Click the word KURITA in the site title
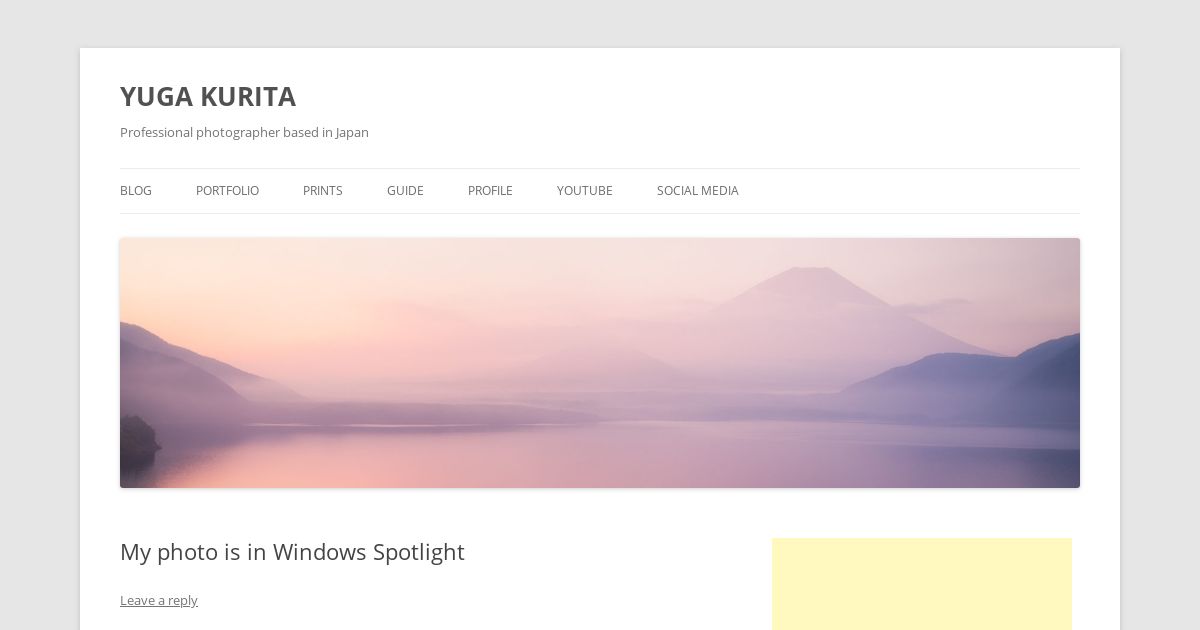Screen dimensions: 1200x630 pos(248,97)
